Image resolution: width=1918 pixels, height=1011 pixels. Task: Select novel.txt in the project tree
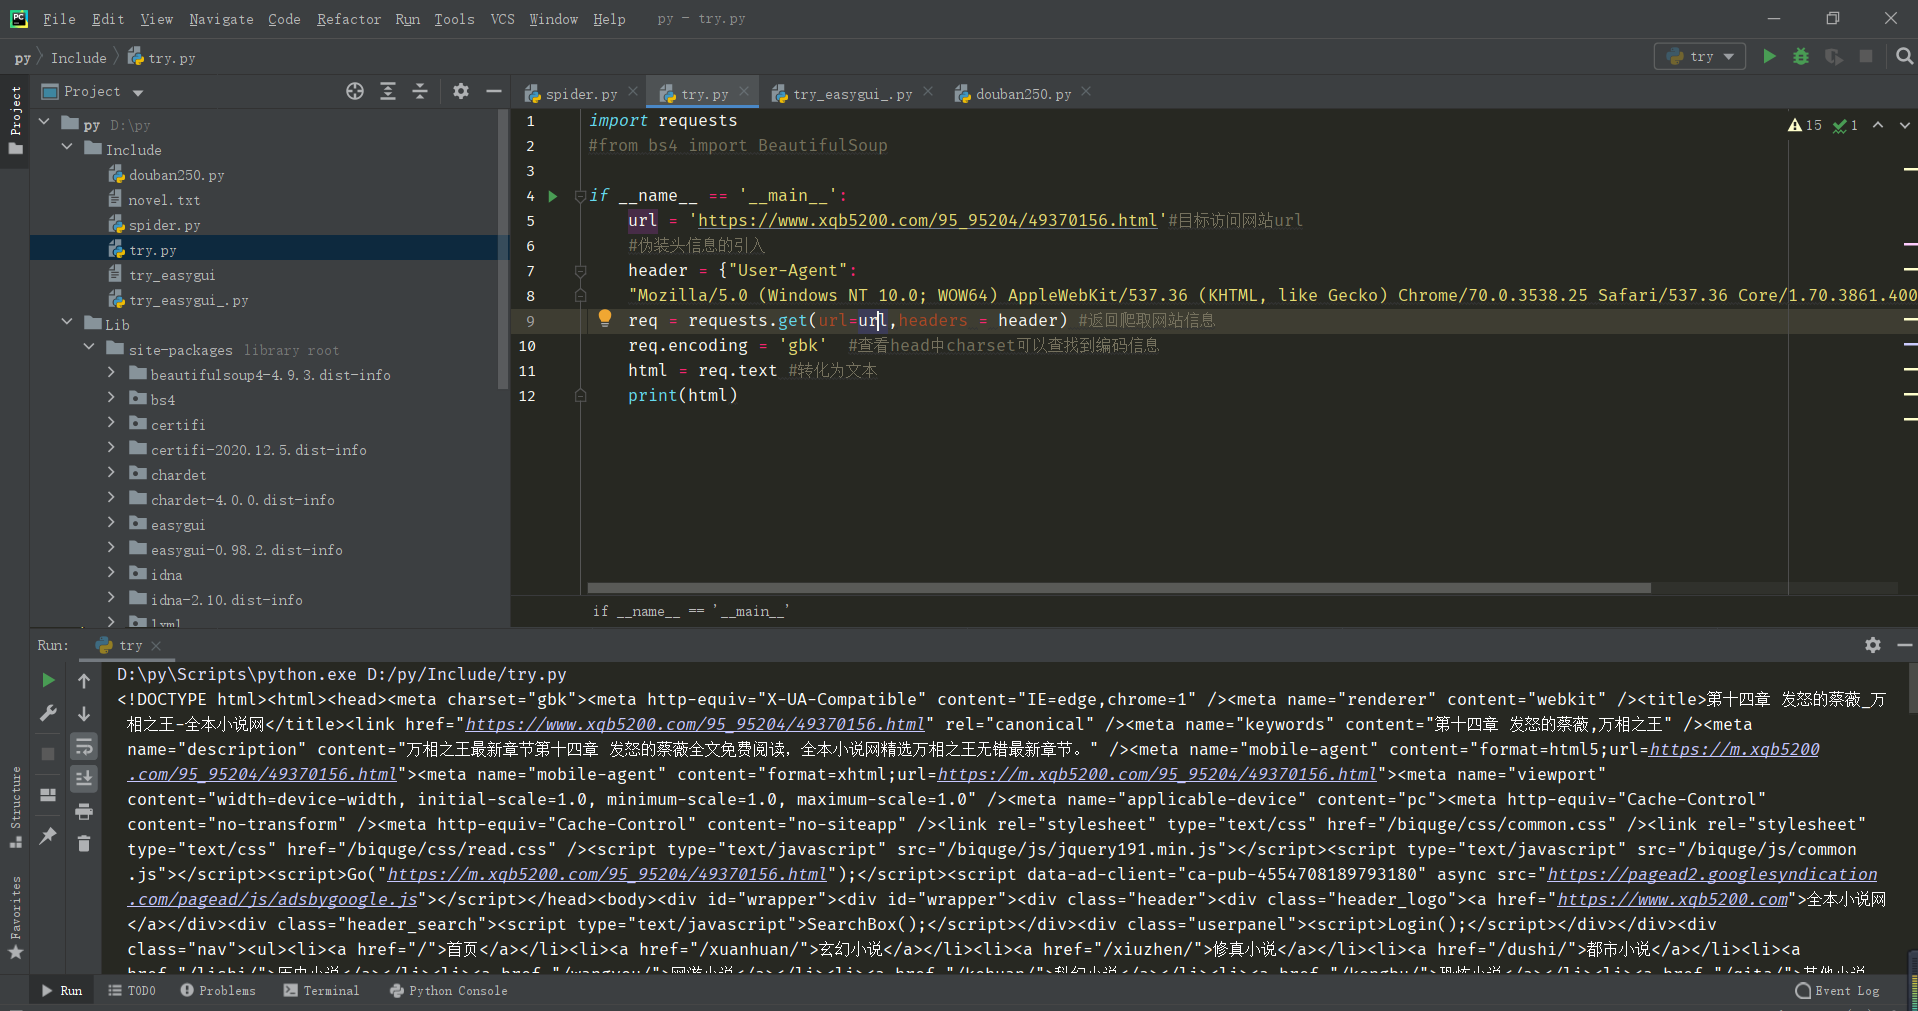click(164, 200)
